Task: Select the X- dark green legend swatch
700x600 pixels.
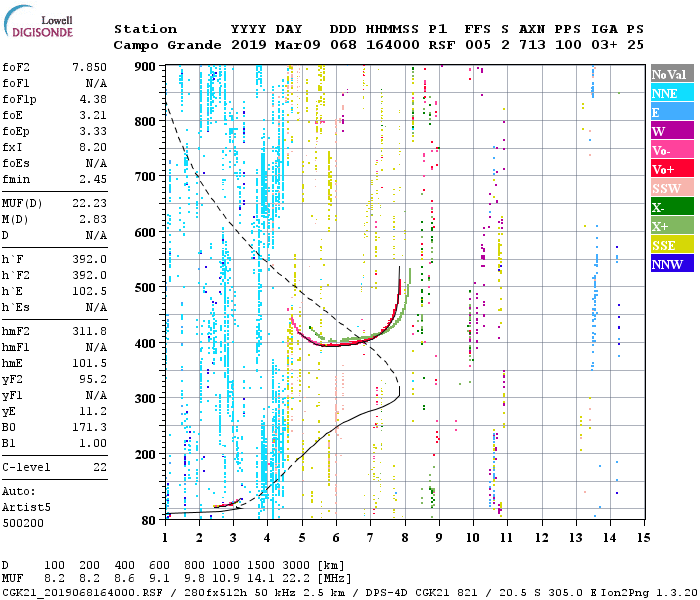Action: click(x=672, y=206)
